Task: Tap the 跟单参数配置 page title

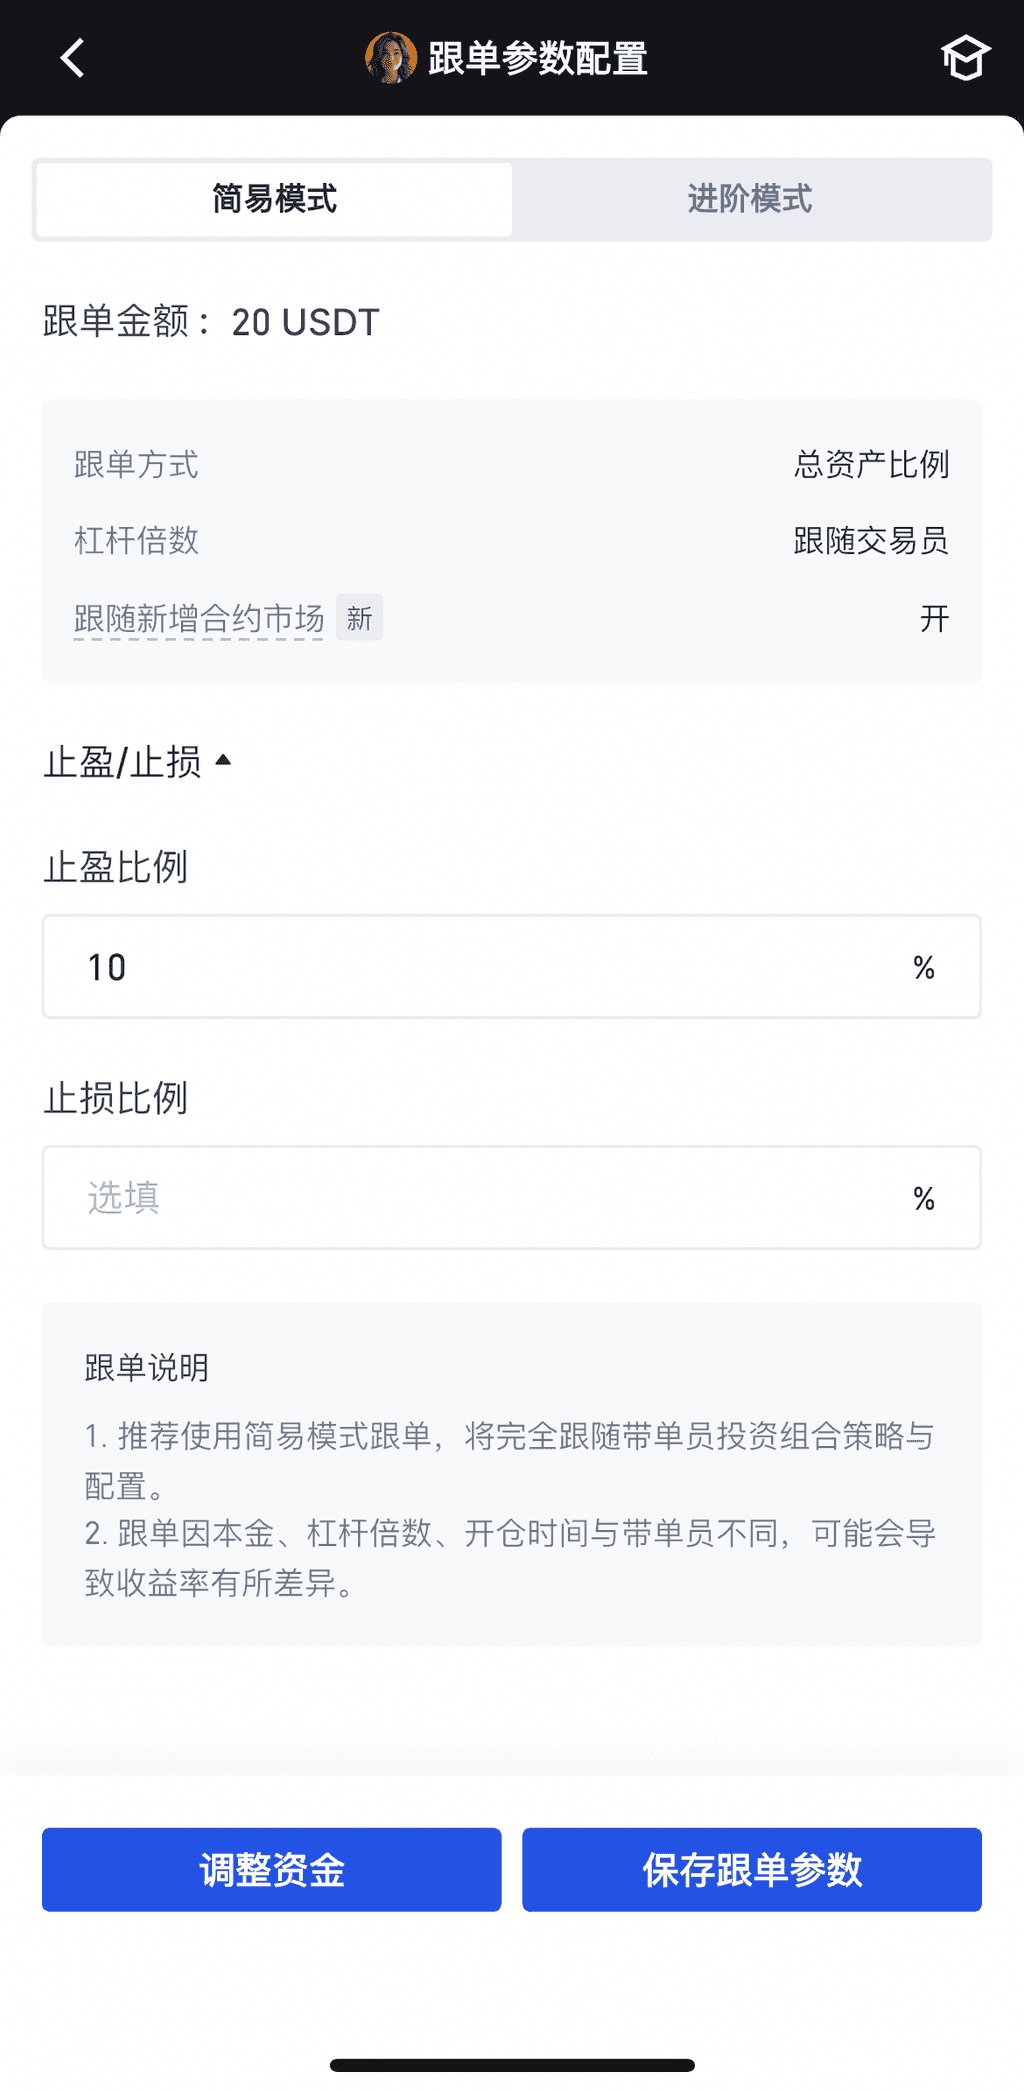Action: point(538,58)
